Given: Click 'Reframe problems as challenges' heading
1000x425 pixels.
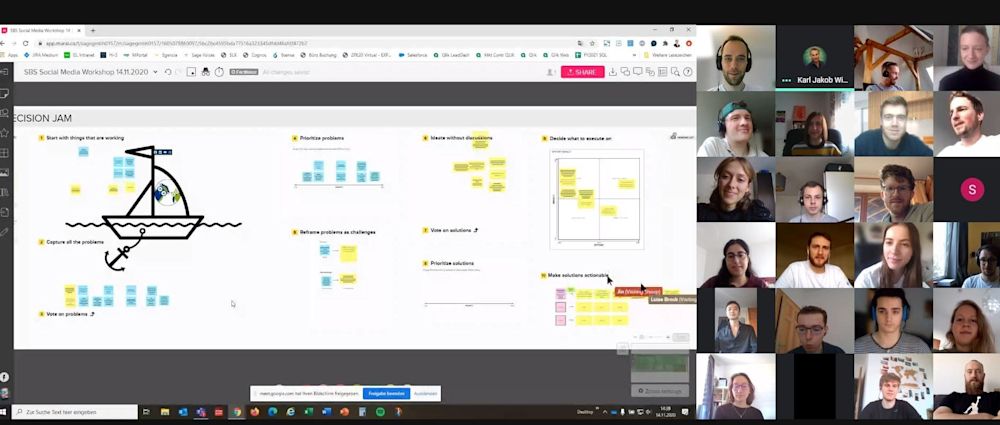Looking at the screenshot, I should click(337, 232).
